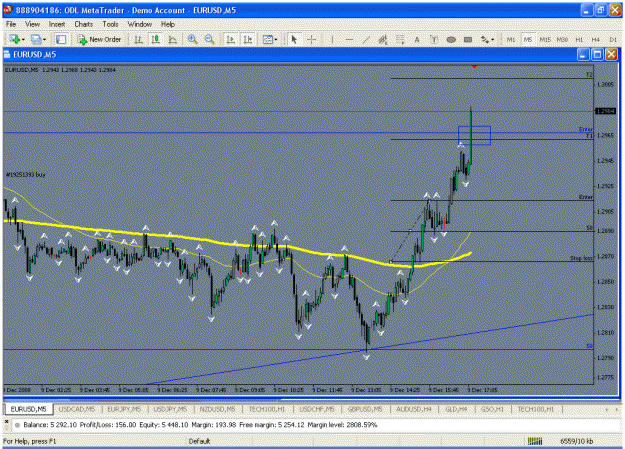The image size is (625, 449).
Task: Open the Window menu
Action: [140, 24]
